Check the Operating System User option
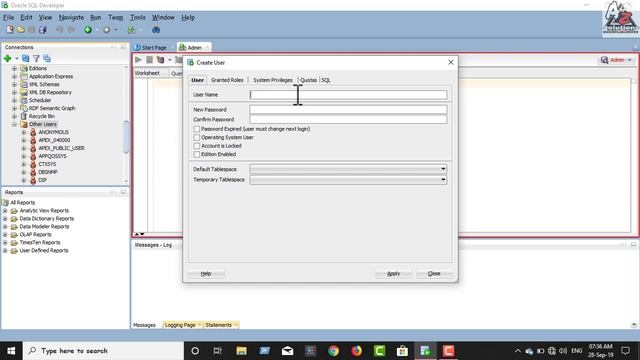640x360 pixels. coord(197,138)
